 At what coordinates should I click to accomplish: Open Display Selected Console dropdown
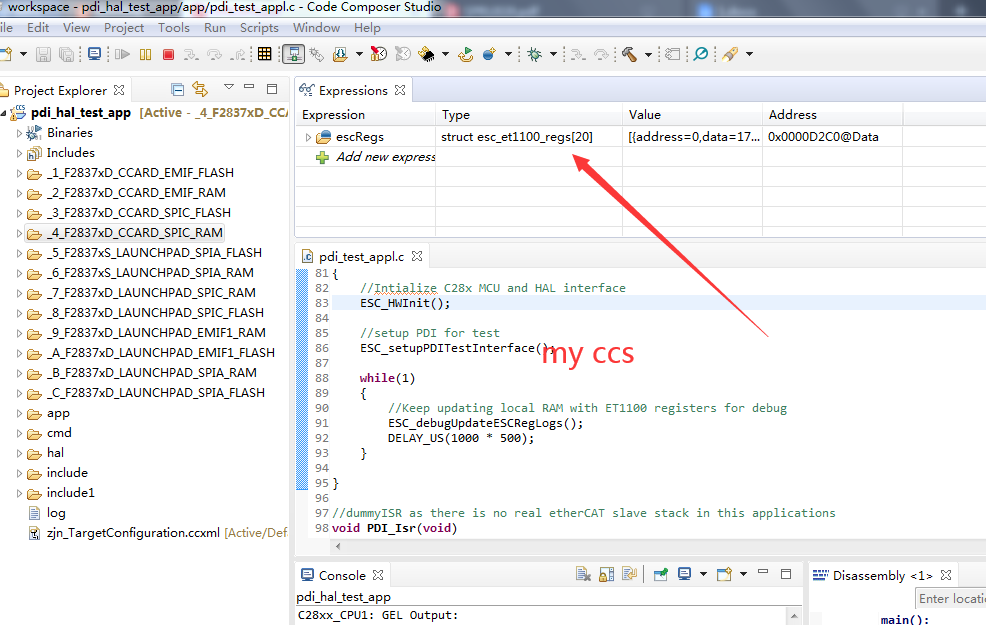click(703, 574)
